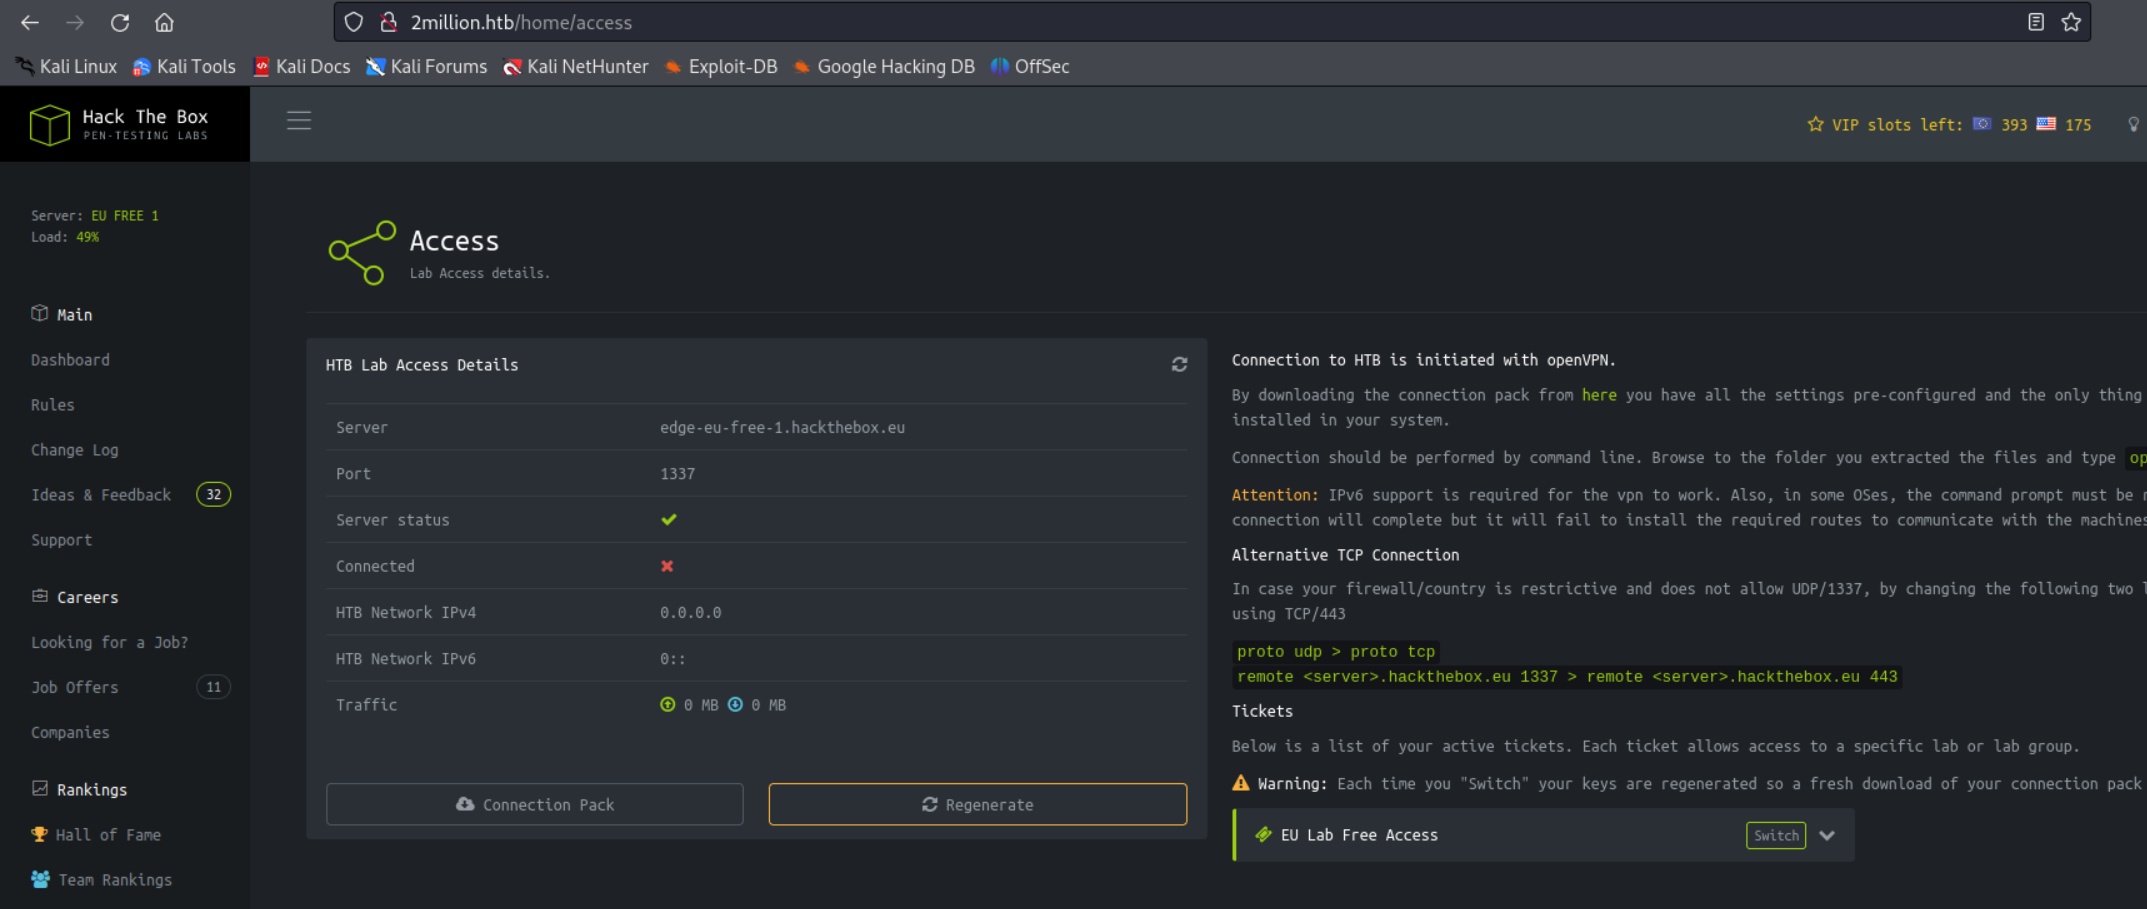Open Ideas & Feedback in sidebar

pos(100,495)
